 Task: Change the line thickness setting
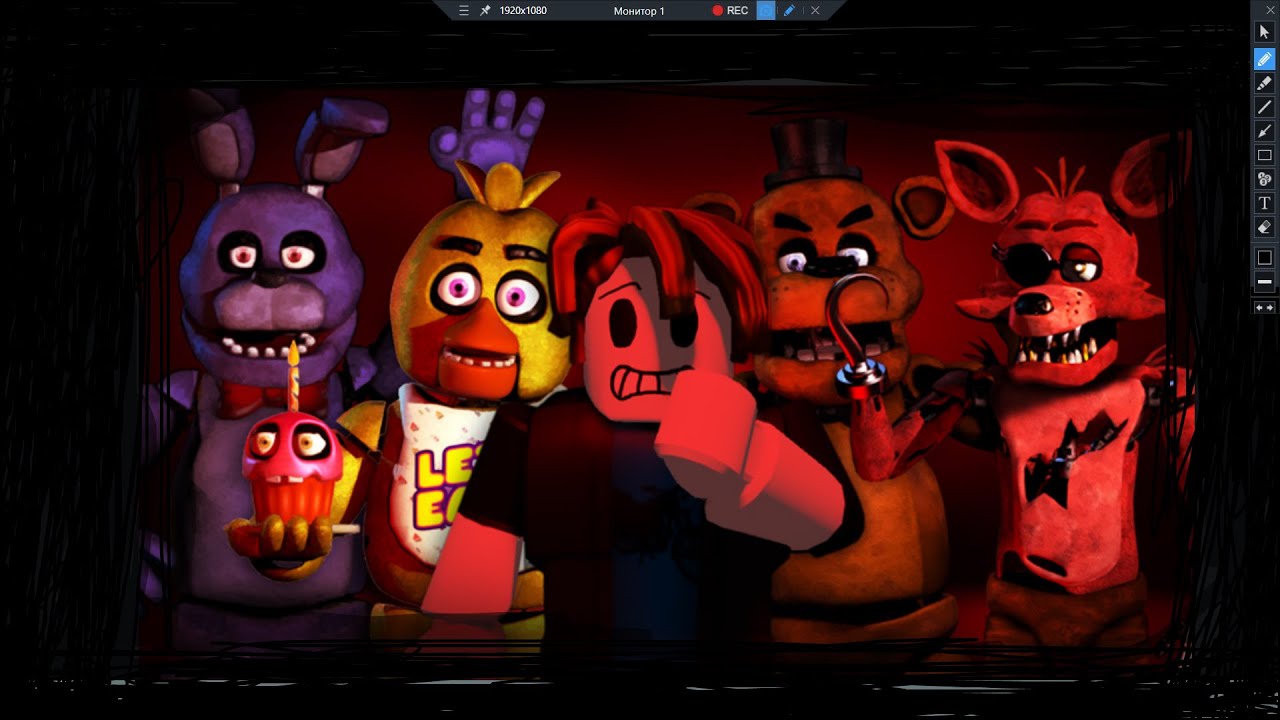click(1264, 282)
